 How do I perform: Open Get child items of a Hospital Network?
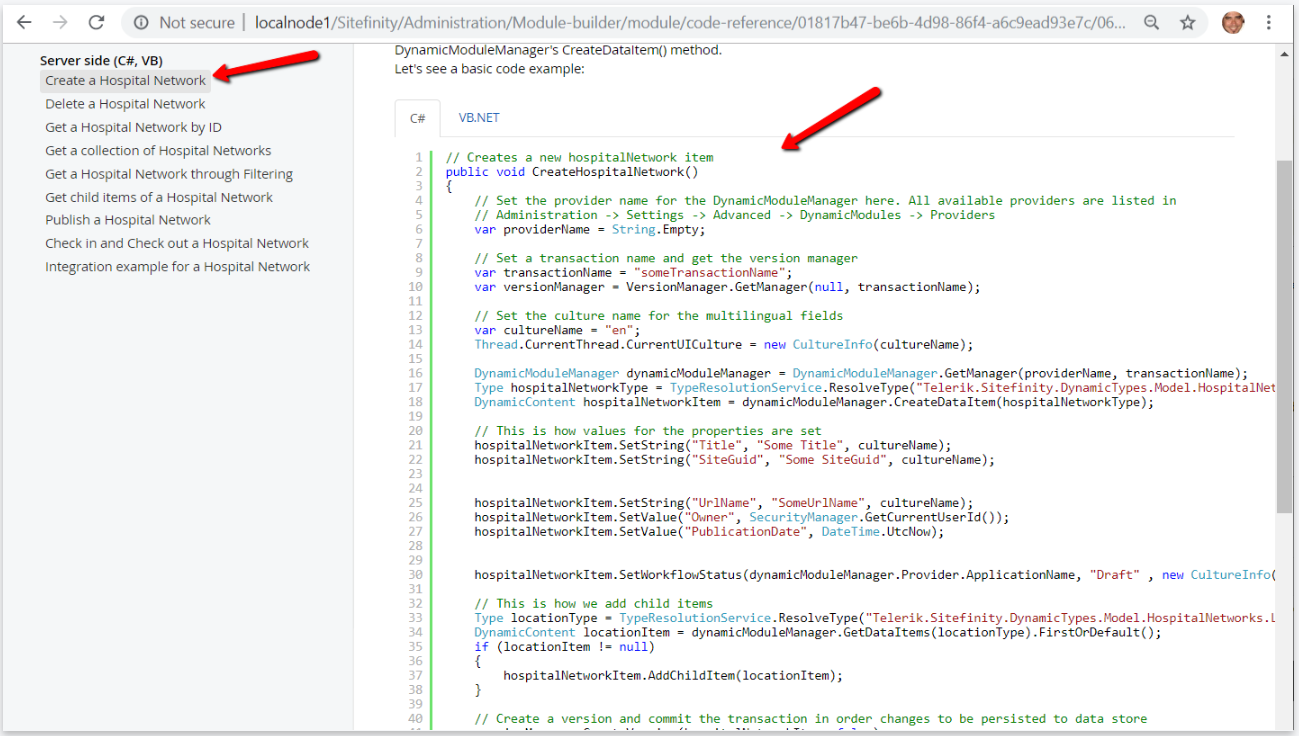coord(159,197)
